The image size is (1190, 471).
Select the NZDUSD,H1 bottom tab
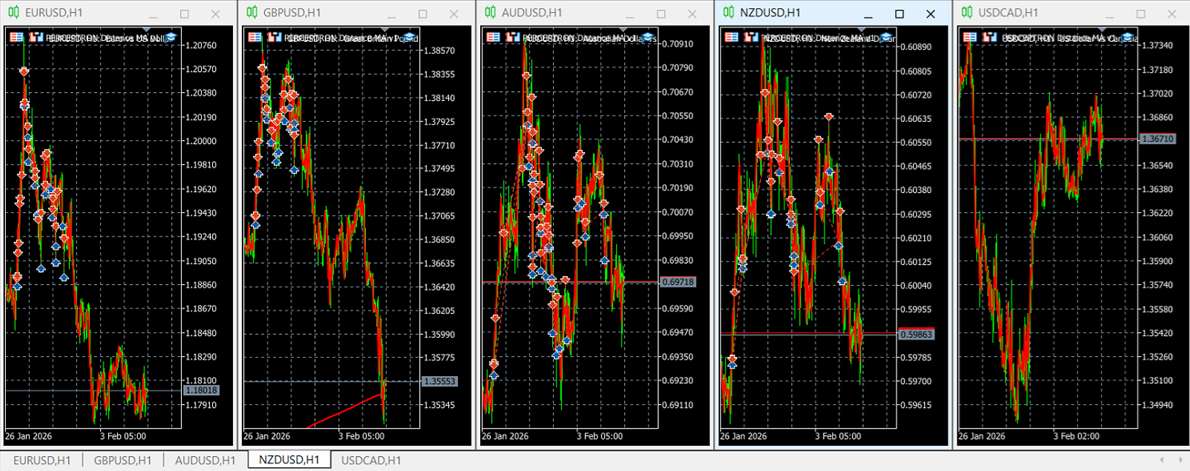[x=289, y=460]
